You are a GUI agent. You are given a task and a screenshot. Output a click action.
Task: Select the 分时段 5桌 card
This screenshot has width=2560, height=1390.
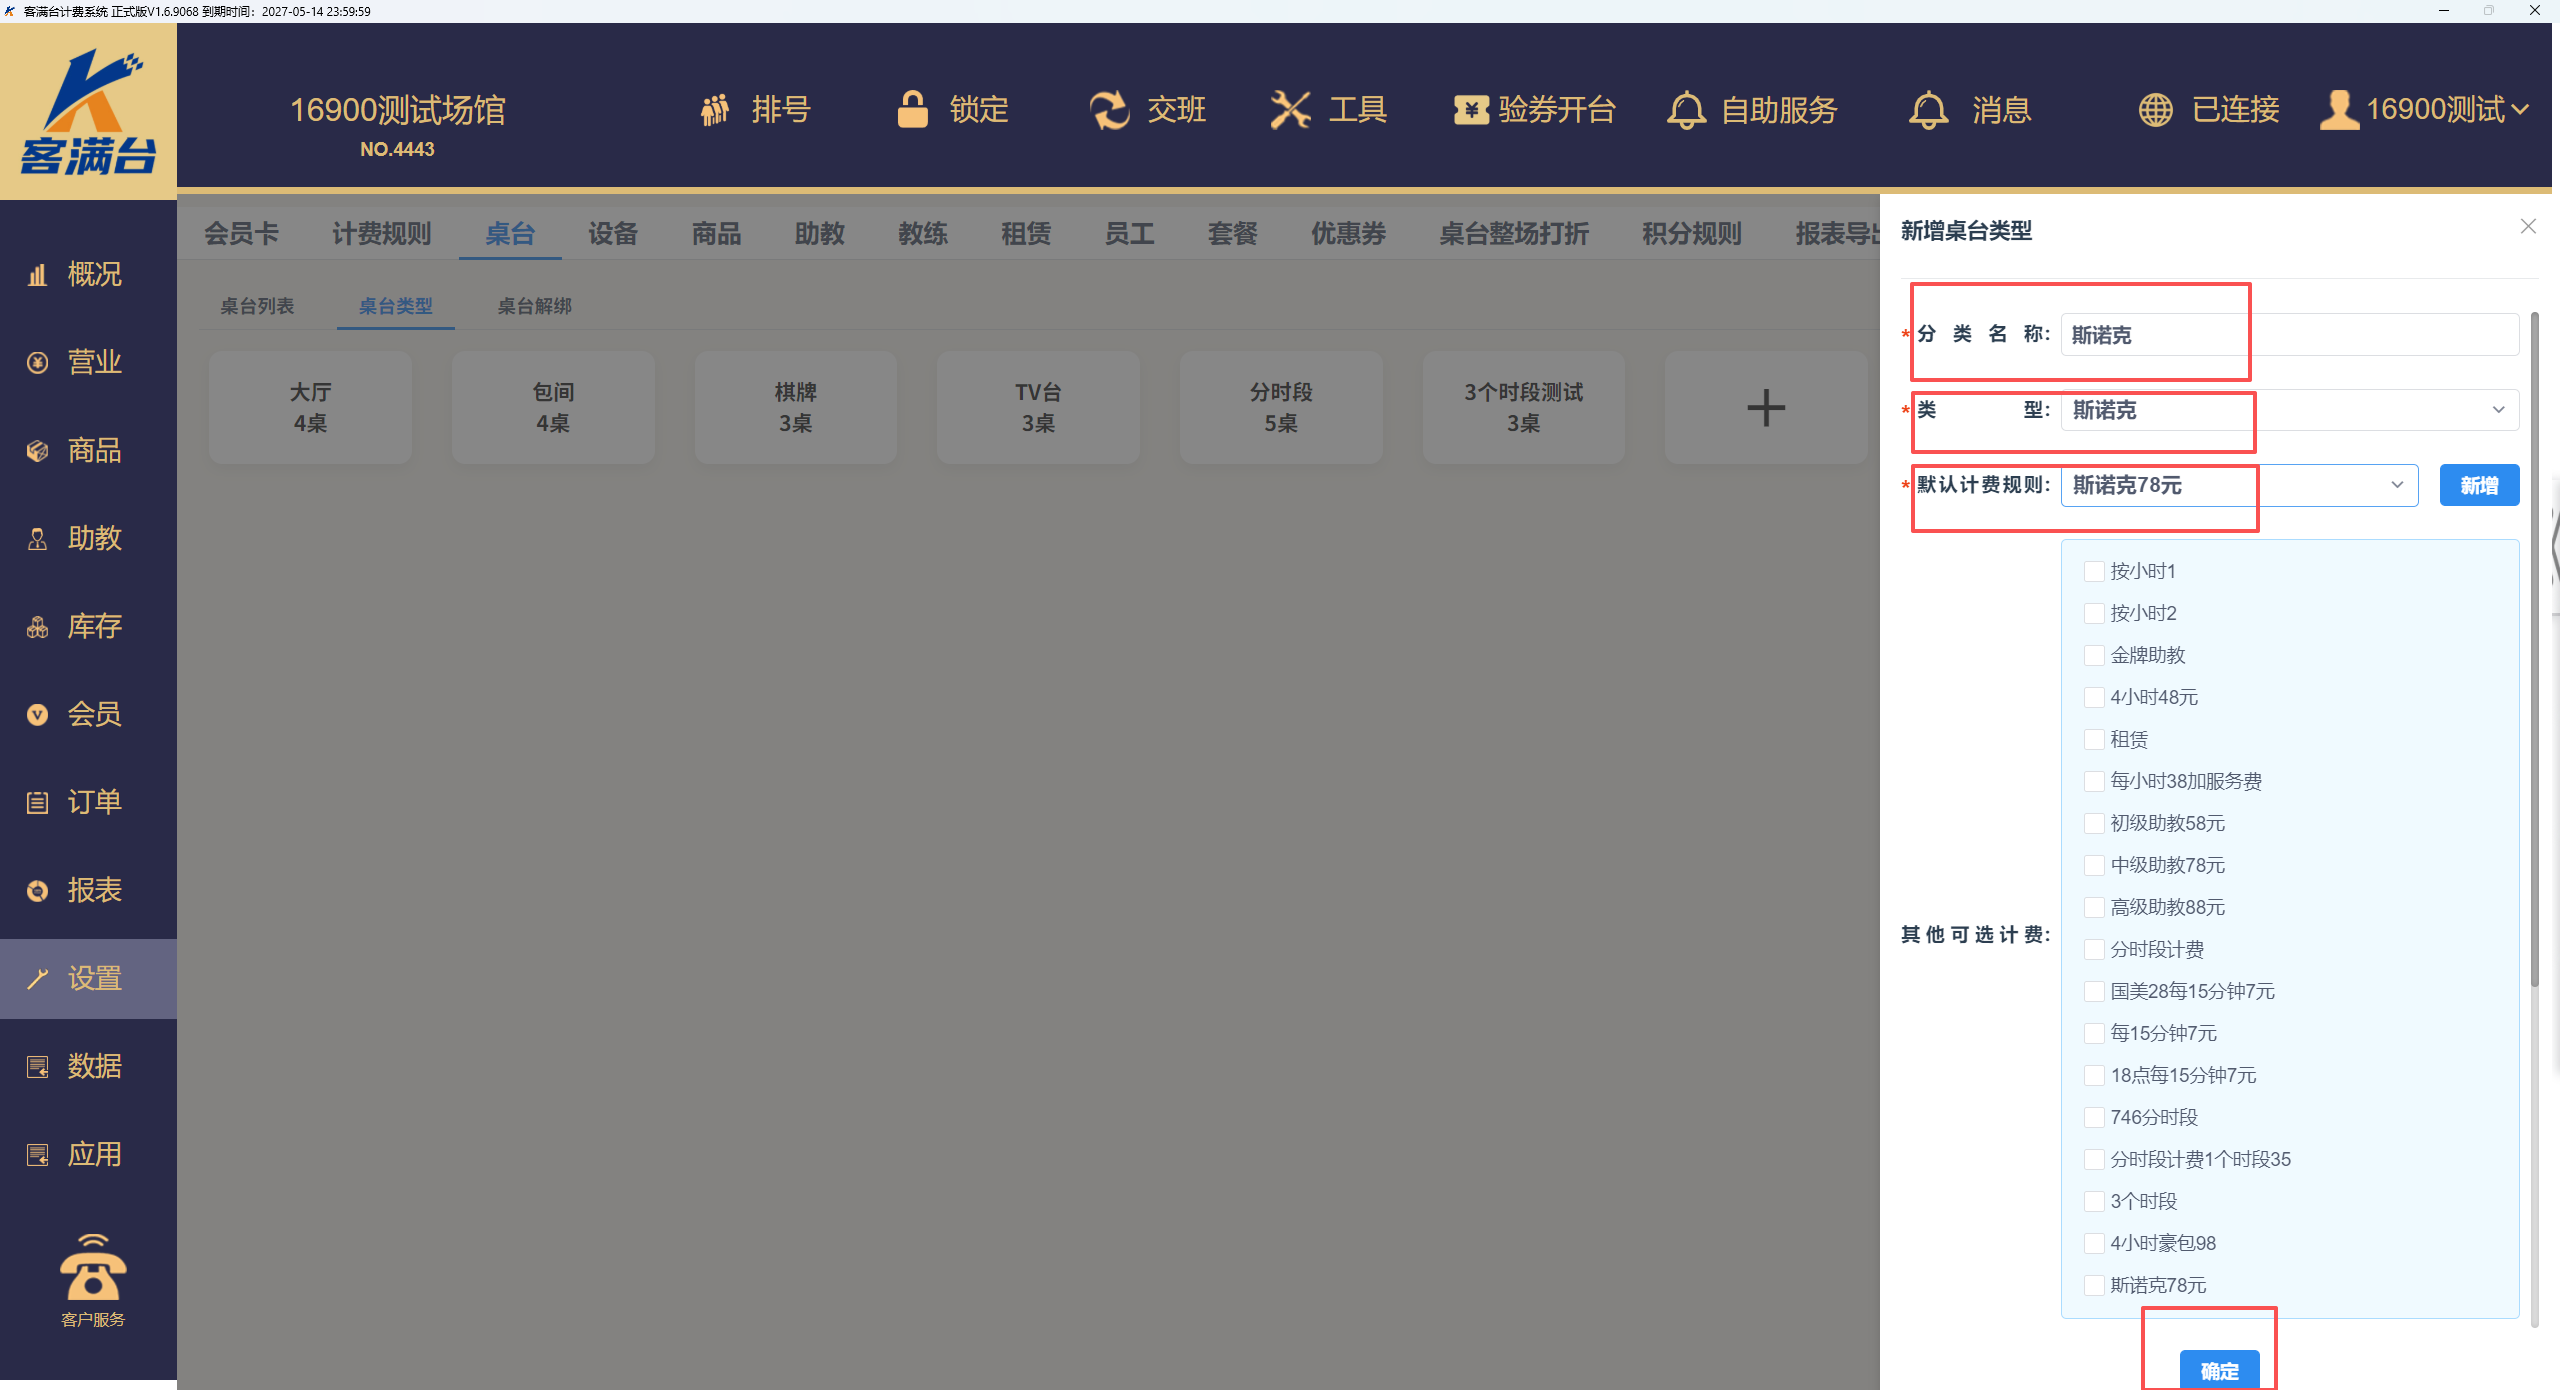point(1281,407)
